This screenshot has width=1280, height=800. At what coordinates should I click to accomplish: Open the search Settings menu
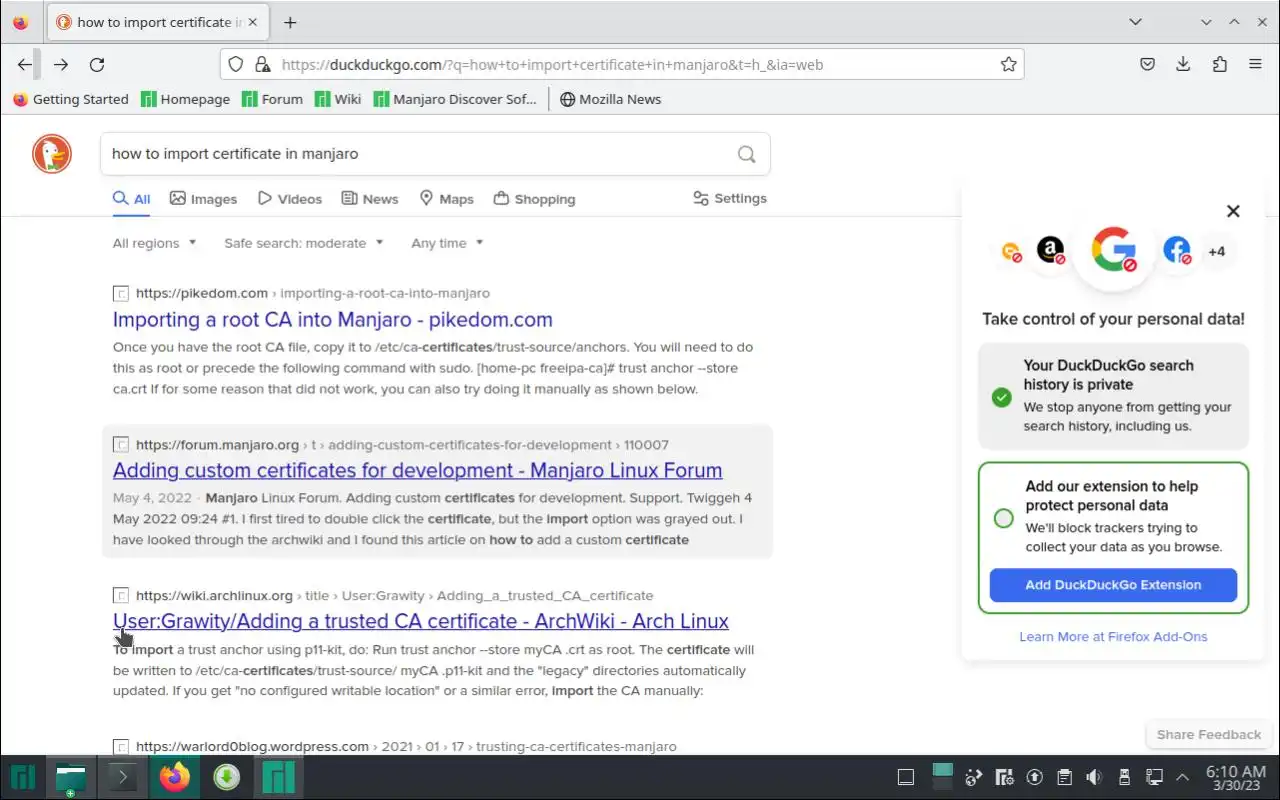coord(730,198)
